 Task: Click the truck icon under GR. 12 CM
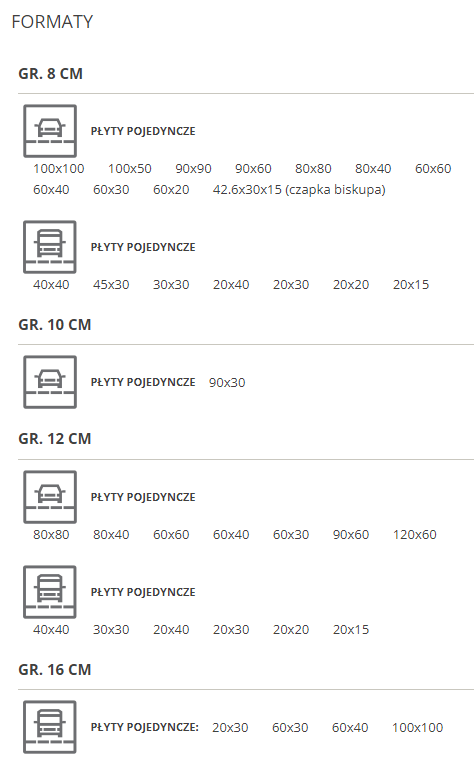50,592
